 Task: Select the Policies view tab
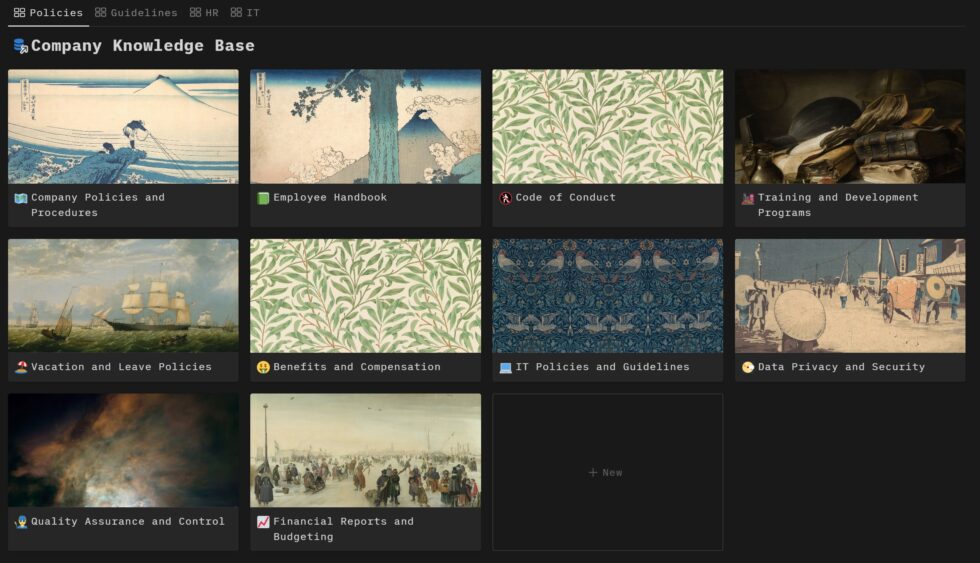[x=48, y=12]
